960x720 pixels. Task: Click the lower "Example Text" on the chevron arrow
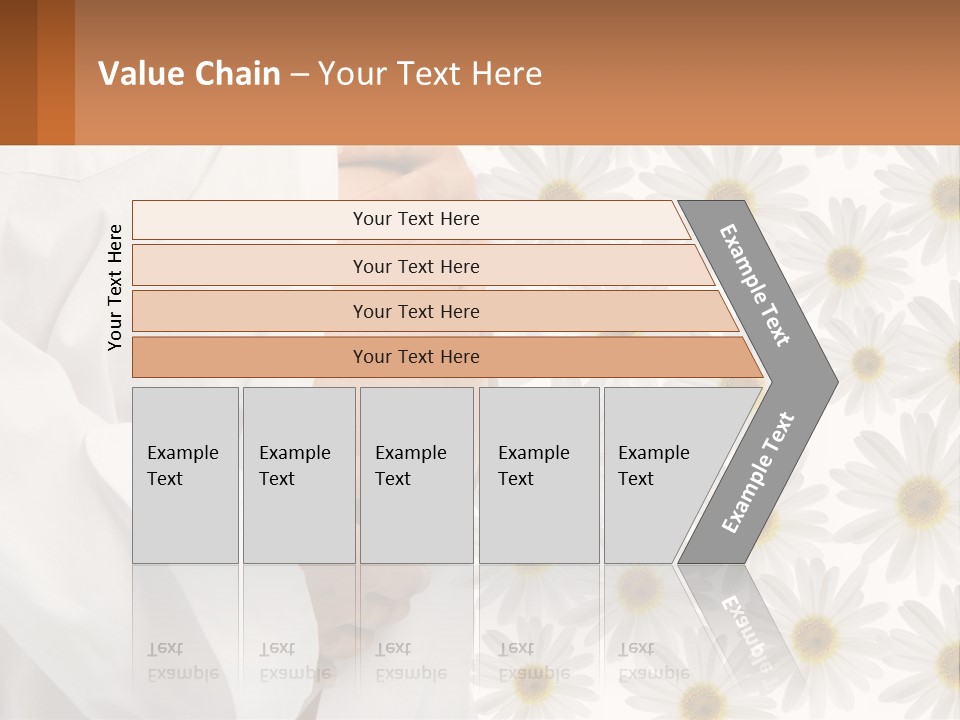[x=757, y=473]
